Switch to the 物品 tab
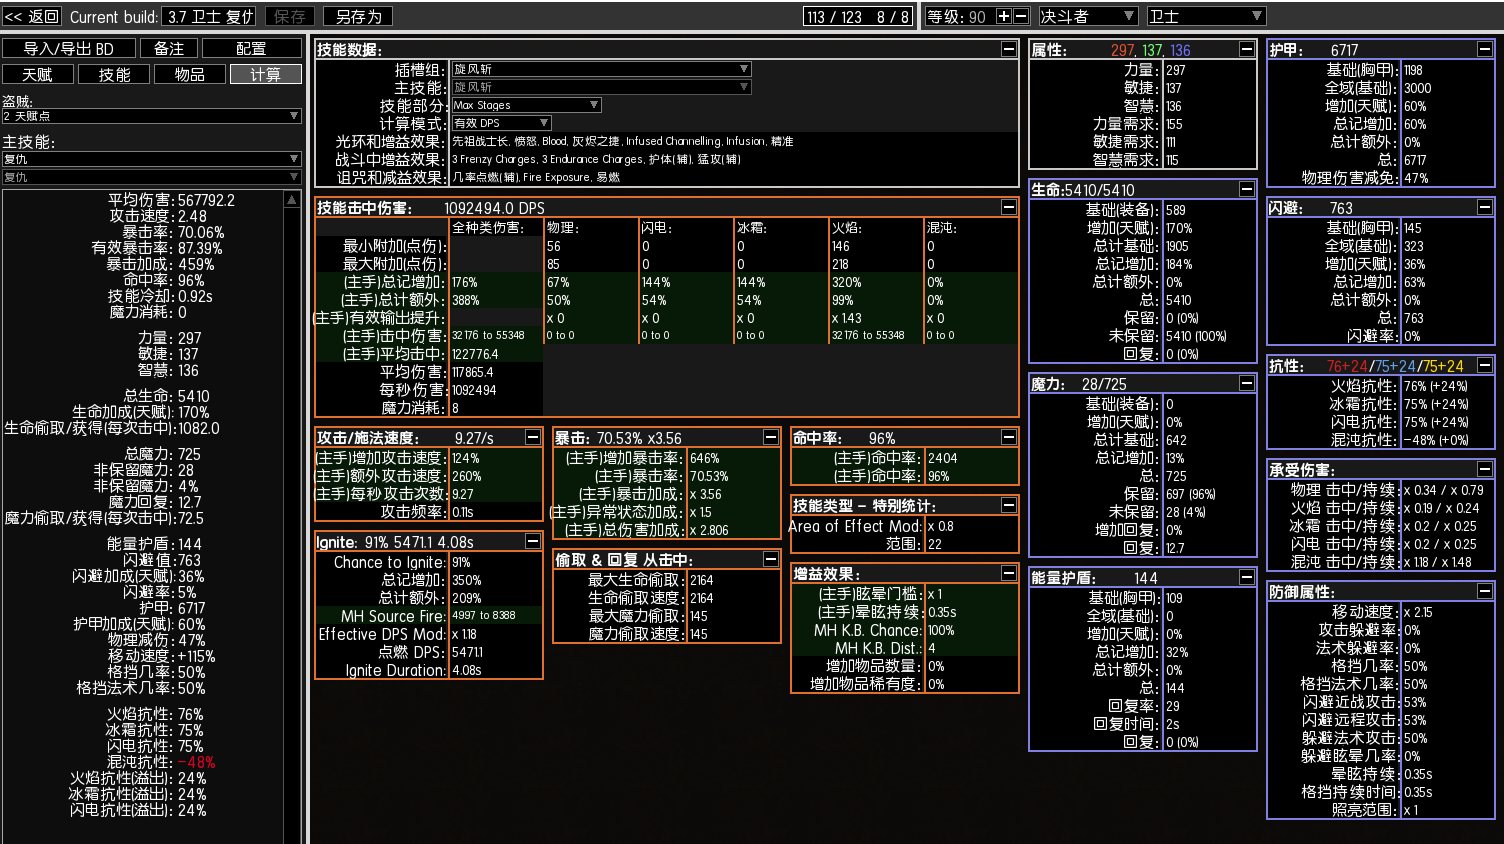 point(190,75)
